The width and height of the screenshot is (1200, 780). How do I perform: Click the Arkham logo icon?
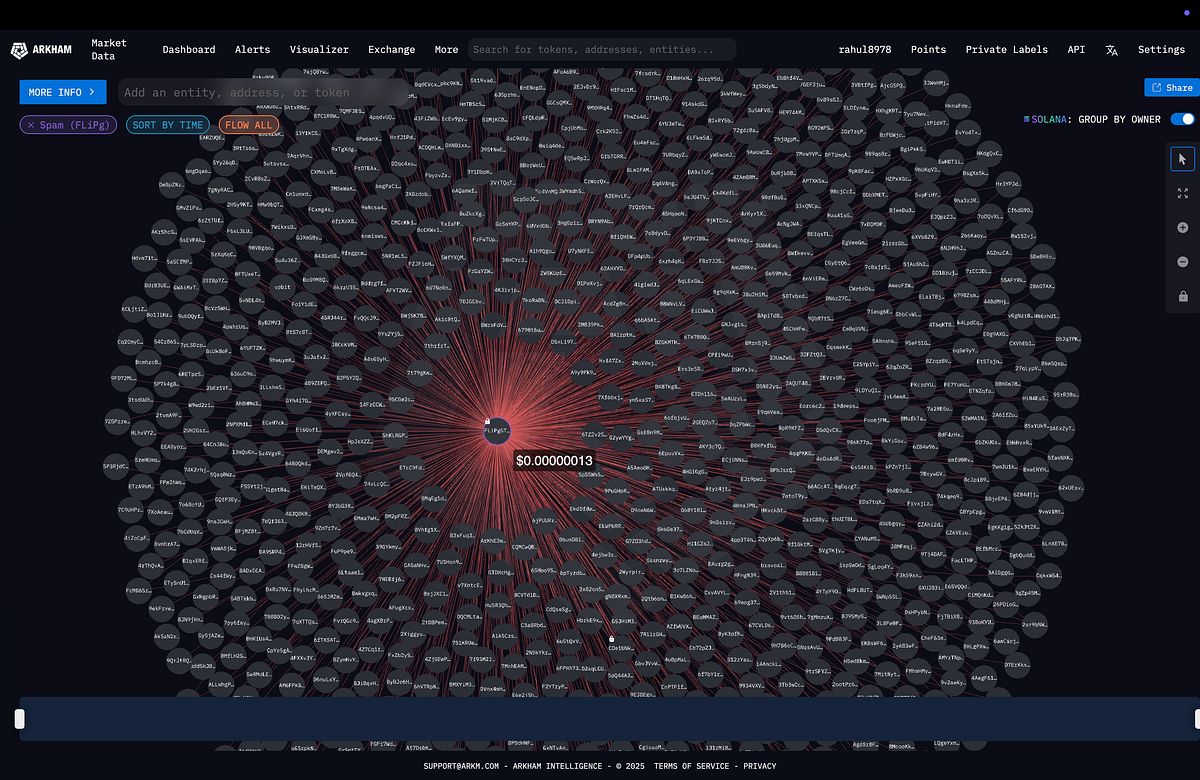tap(20, 50)
